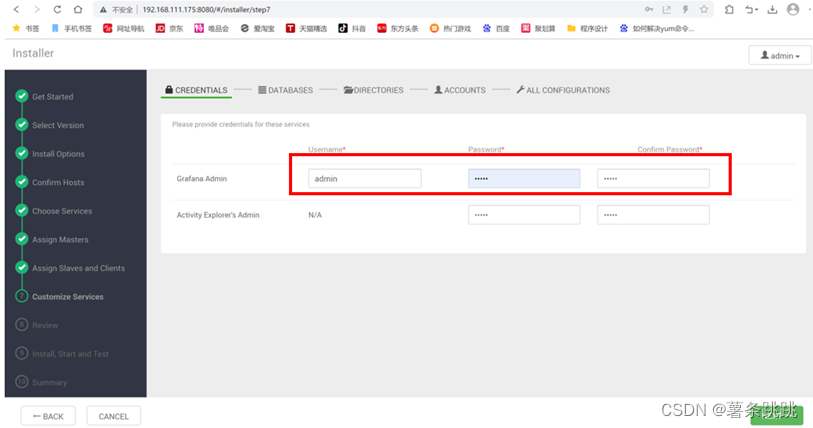Click the BACK button
Viewport: 813px width, 428px height.
pyautogui.click(x=48, y=416)
